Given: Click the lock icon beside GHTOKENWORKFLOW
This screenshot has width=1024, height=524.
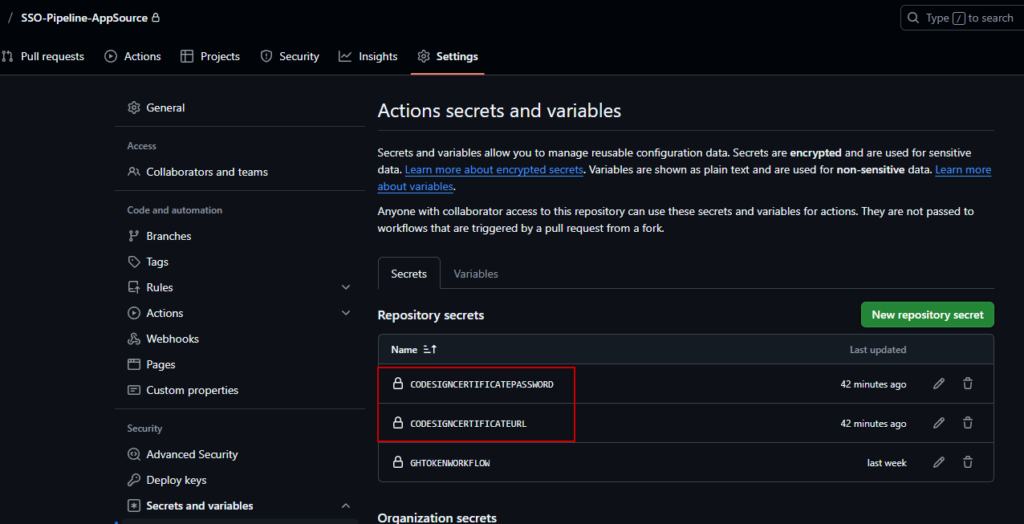Looking at the screenshot, I should 397,462.
